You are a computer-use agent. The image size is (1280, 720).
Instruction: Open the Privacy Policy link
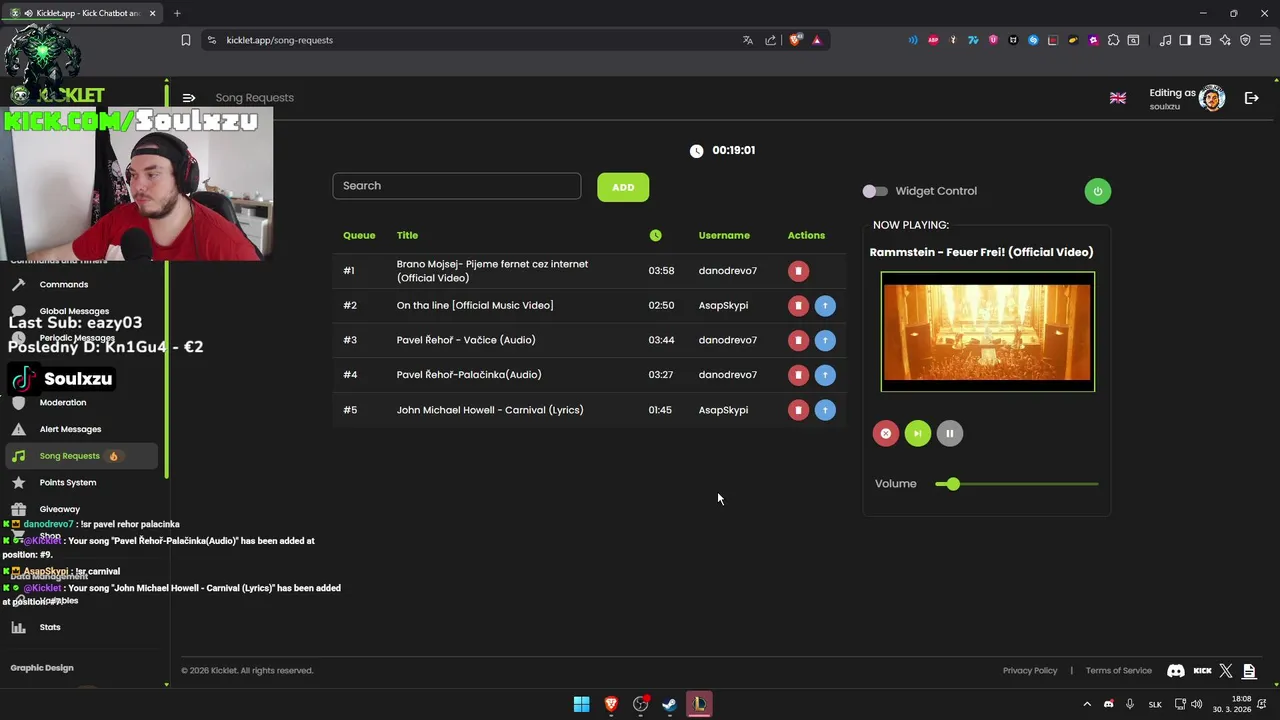click(x=1030, y=671)
